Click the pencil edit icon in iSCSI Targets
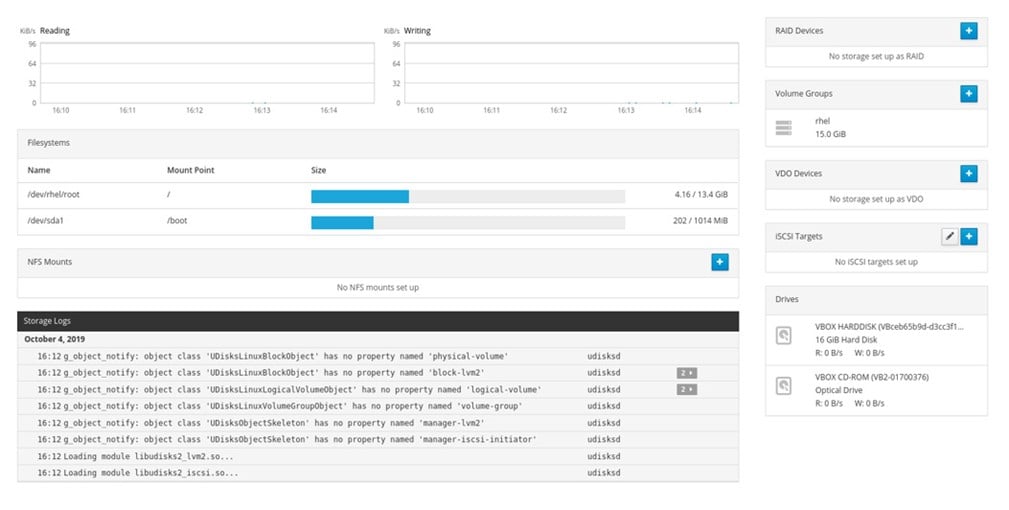The image size is (1009, 510). coord(949,236)
